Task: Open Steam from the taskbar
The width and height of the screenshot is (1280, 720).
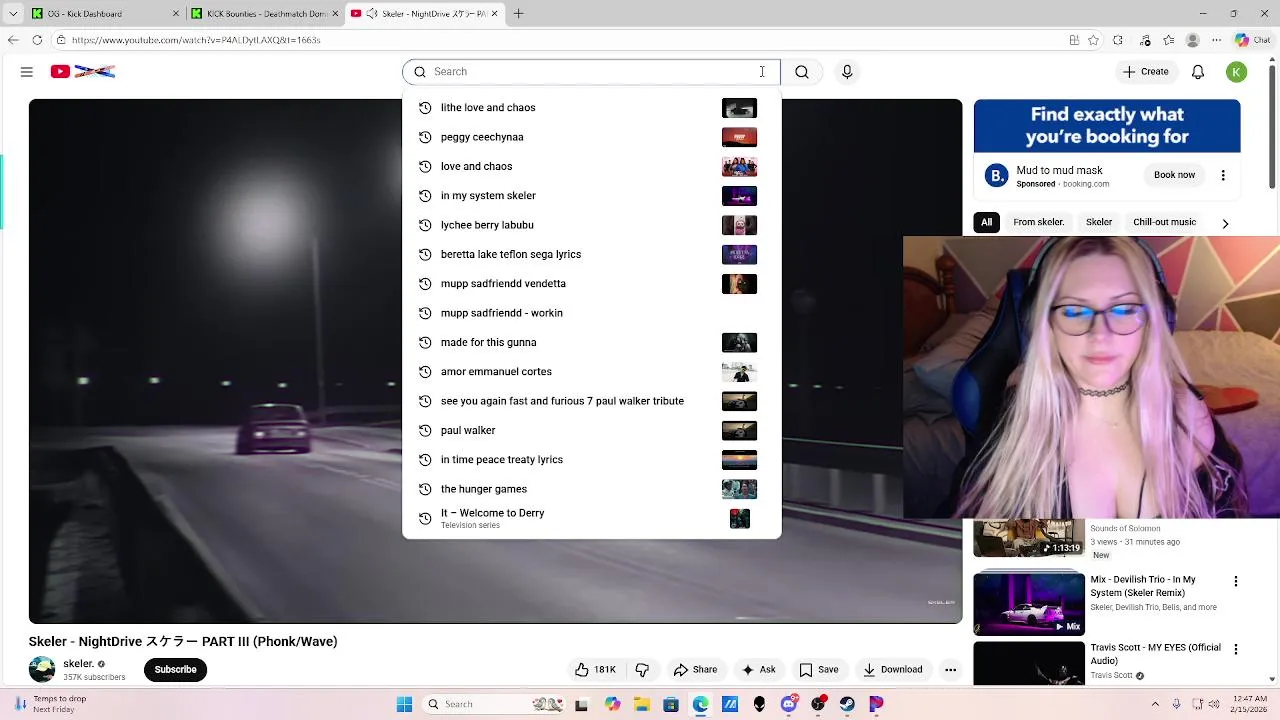Action: (x=847, y=704)
